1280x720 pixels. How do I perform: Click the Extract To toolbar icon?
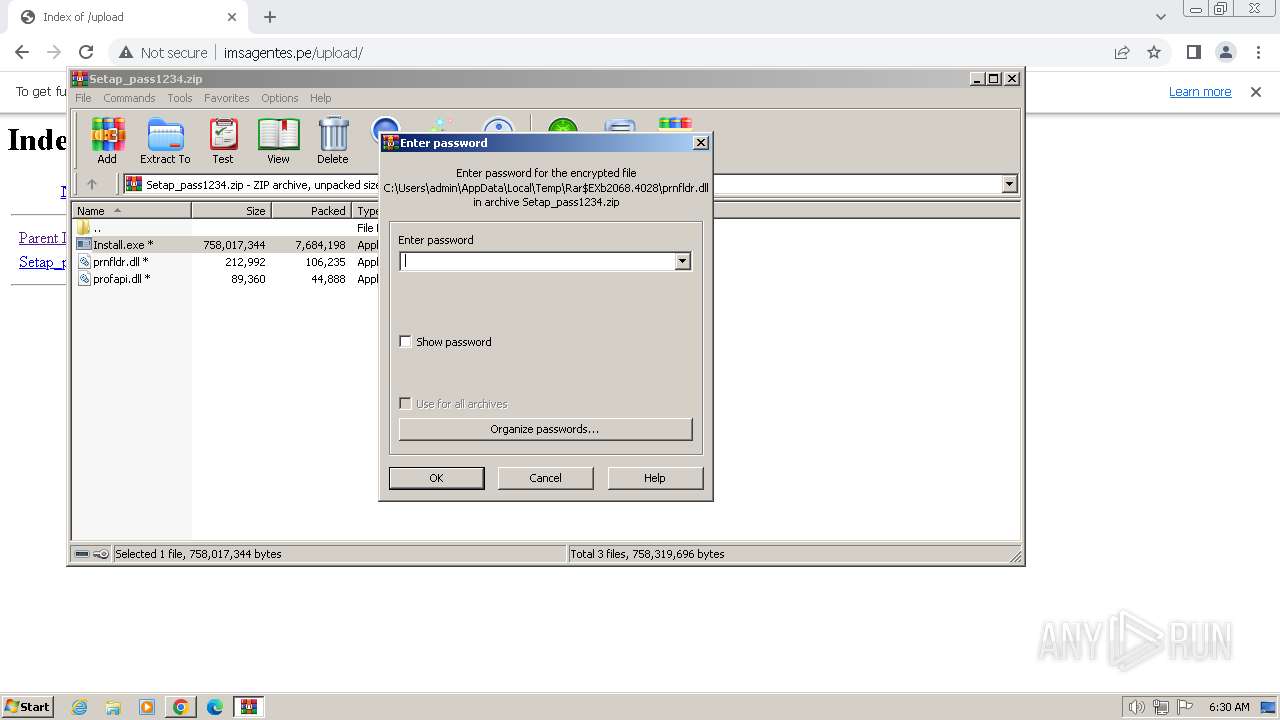[x=165, y=140]
